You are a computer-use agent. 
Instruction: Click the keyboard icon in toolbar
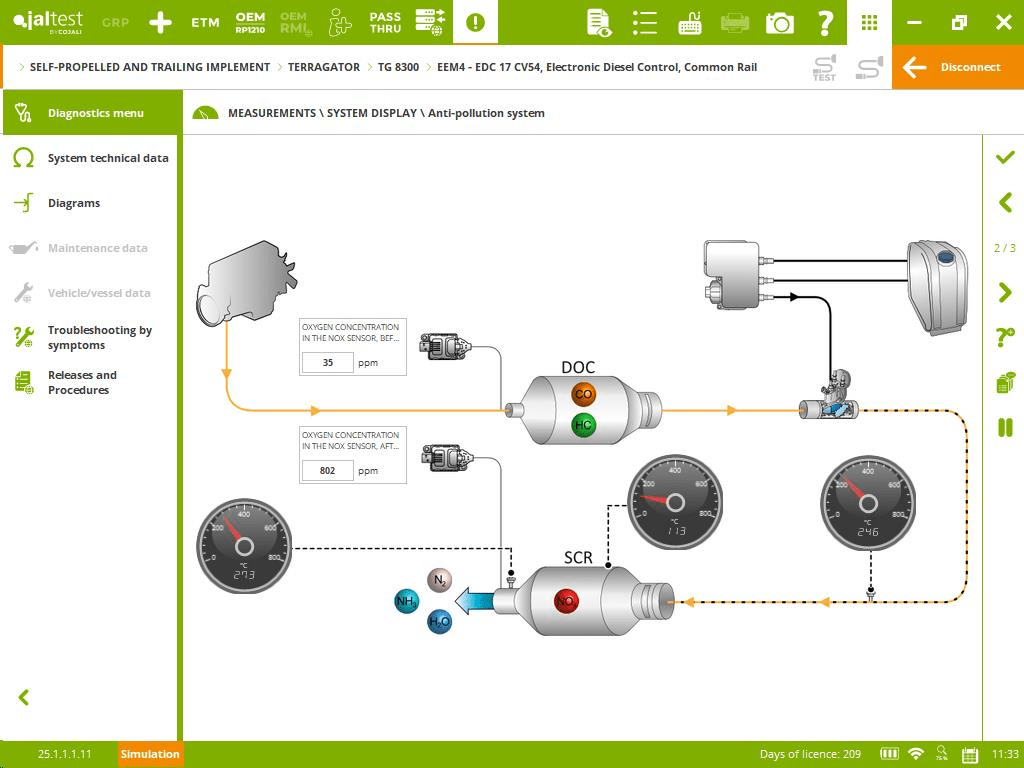689,22
